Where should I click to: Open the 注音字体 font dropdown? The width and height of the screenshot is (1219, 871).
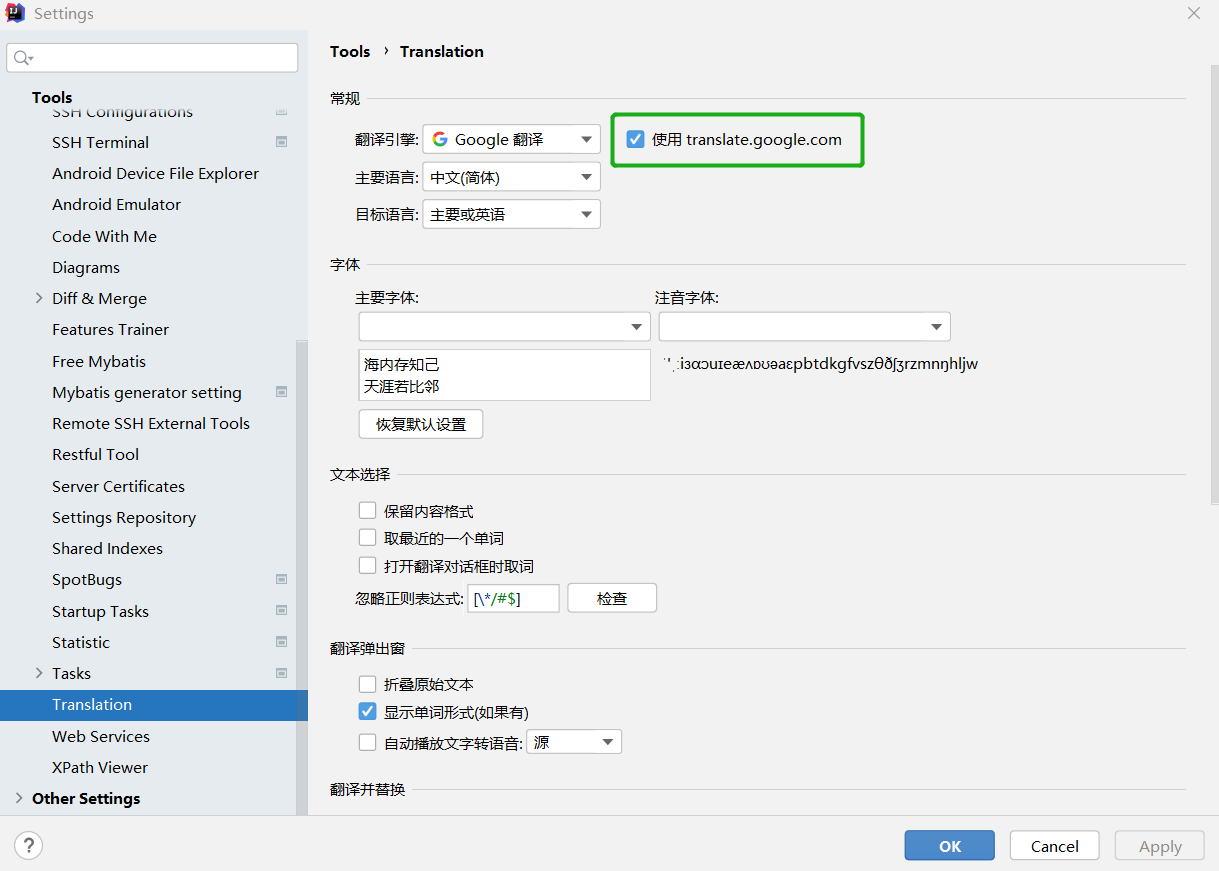804,326
